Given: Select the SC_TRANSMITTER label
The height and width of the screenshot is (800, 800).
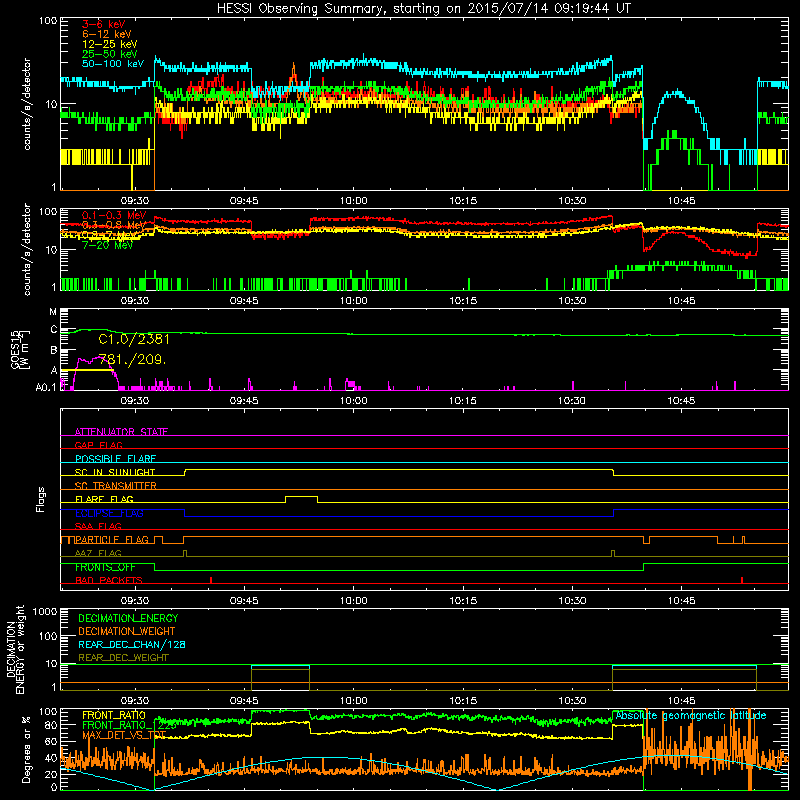Looking at the screenshot, I should click(x=115, y=485).
